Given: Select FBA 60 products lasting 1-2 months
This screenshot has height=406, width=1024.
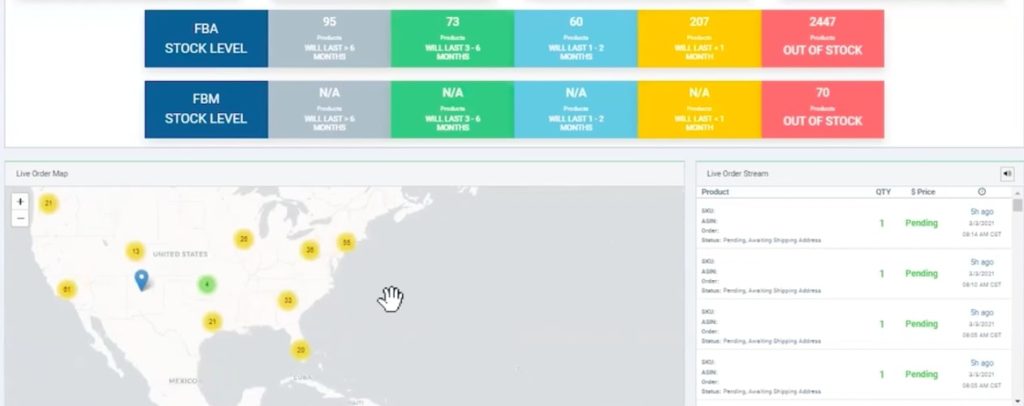Looking at the screenshot, I should point(576,39).
